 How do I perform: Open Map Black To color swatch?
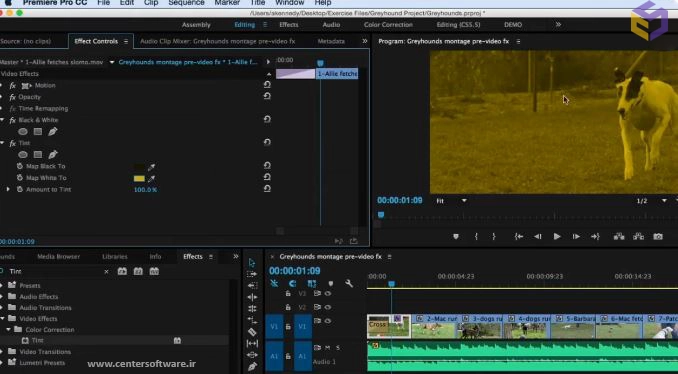pos(139,166)
